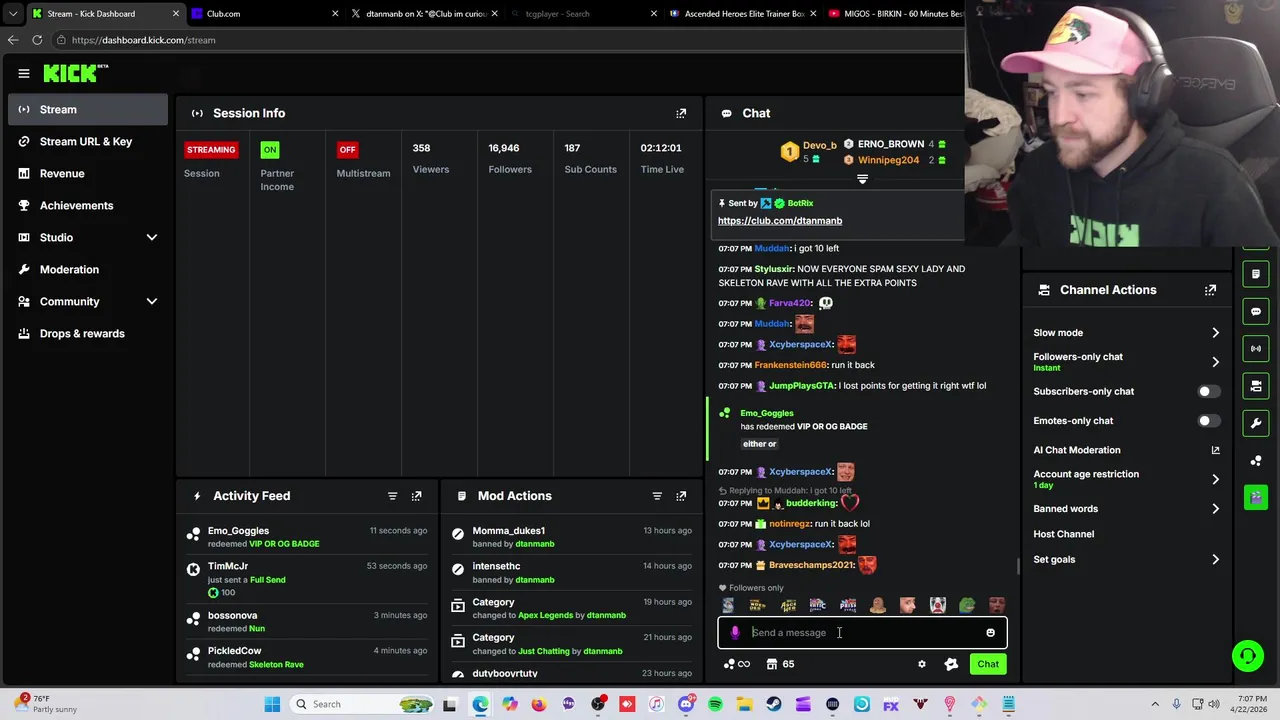Open the hamburger menu beside the Kick logo
Screen dimensions: 1280x720
[x=24, y=73]
